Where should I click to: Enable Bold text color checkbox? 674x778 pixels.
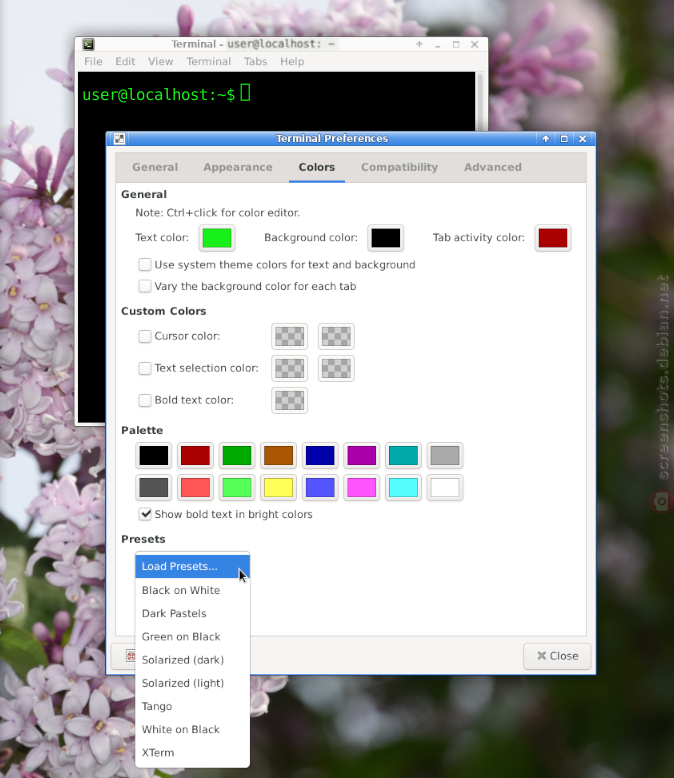tap(144, 400)
